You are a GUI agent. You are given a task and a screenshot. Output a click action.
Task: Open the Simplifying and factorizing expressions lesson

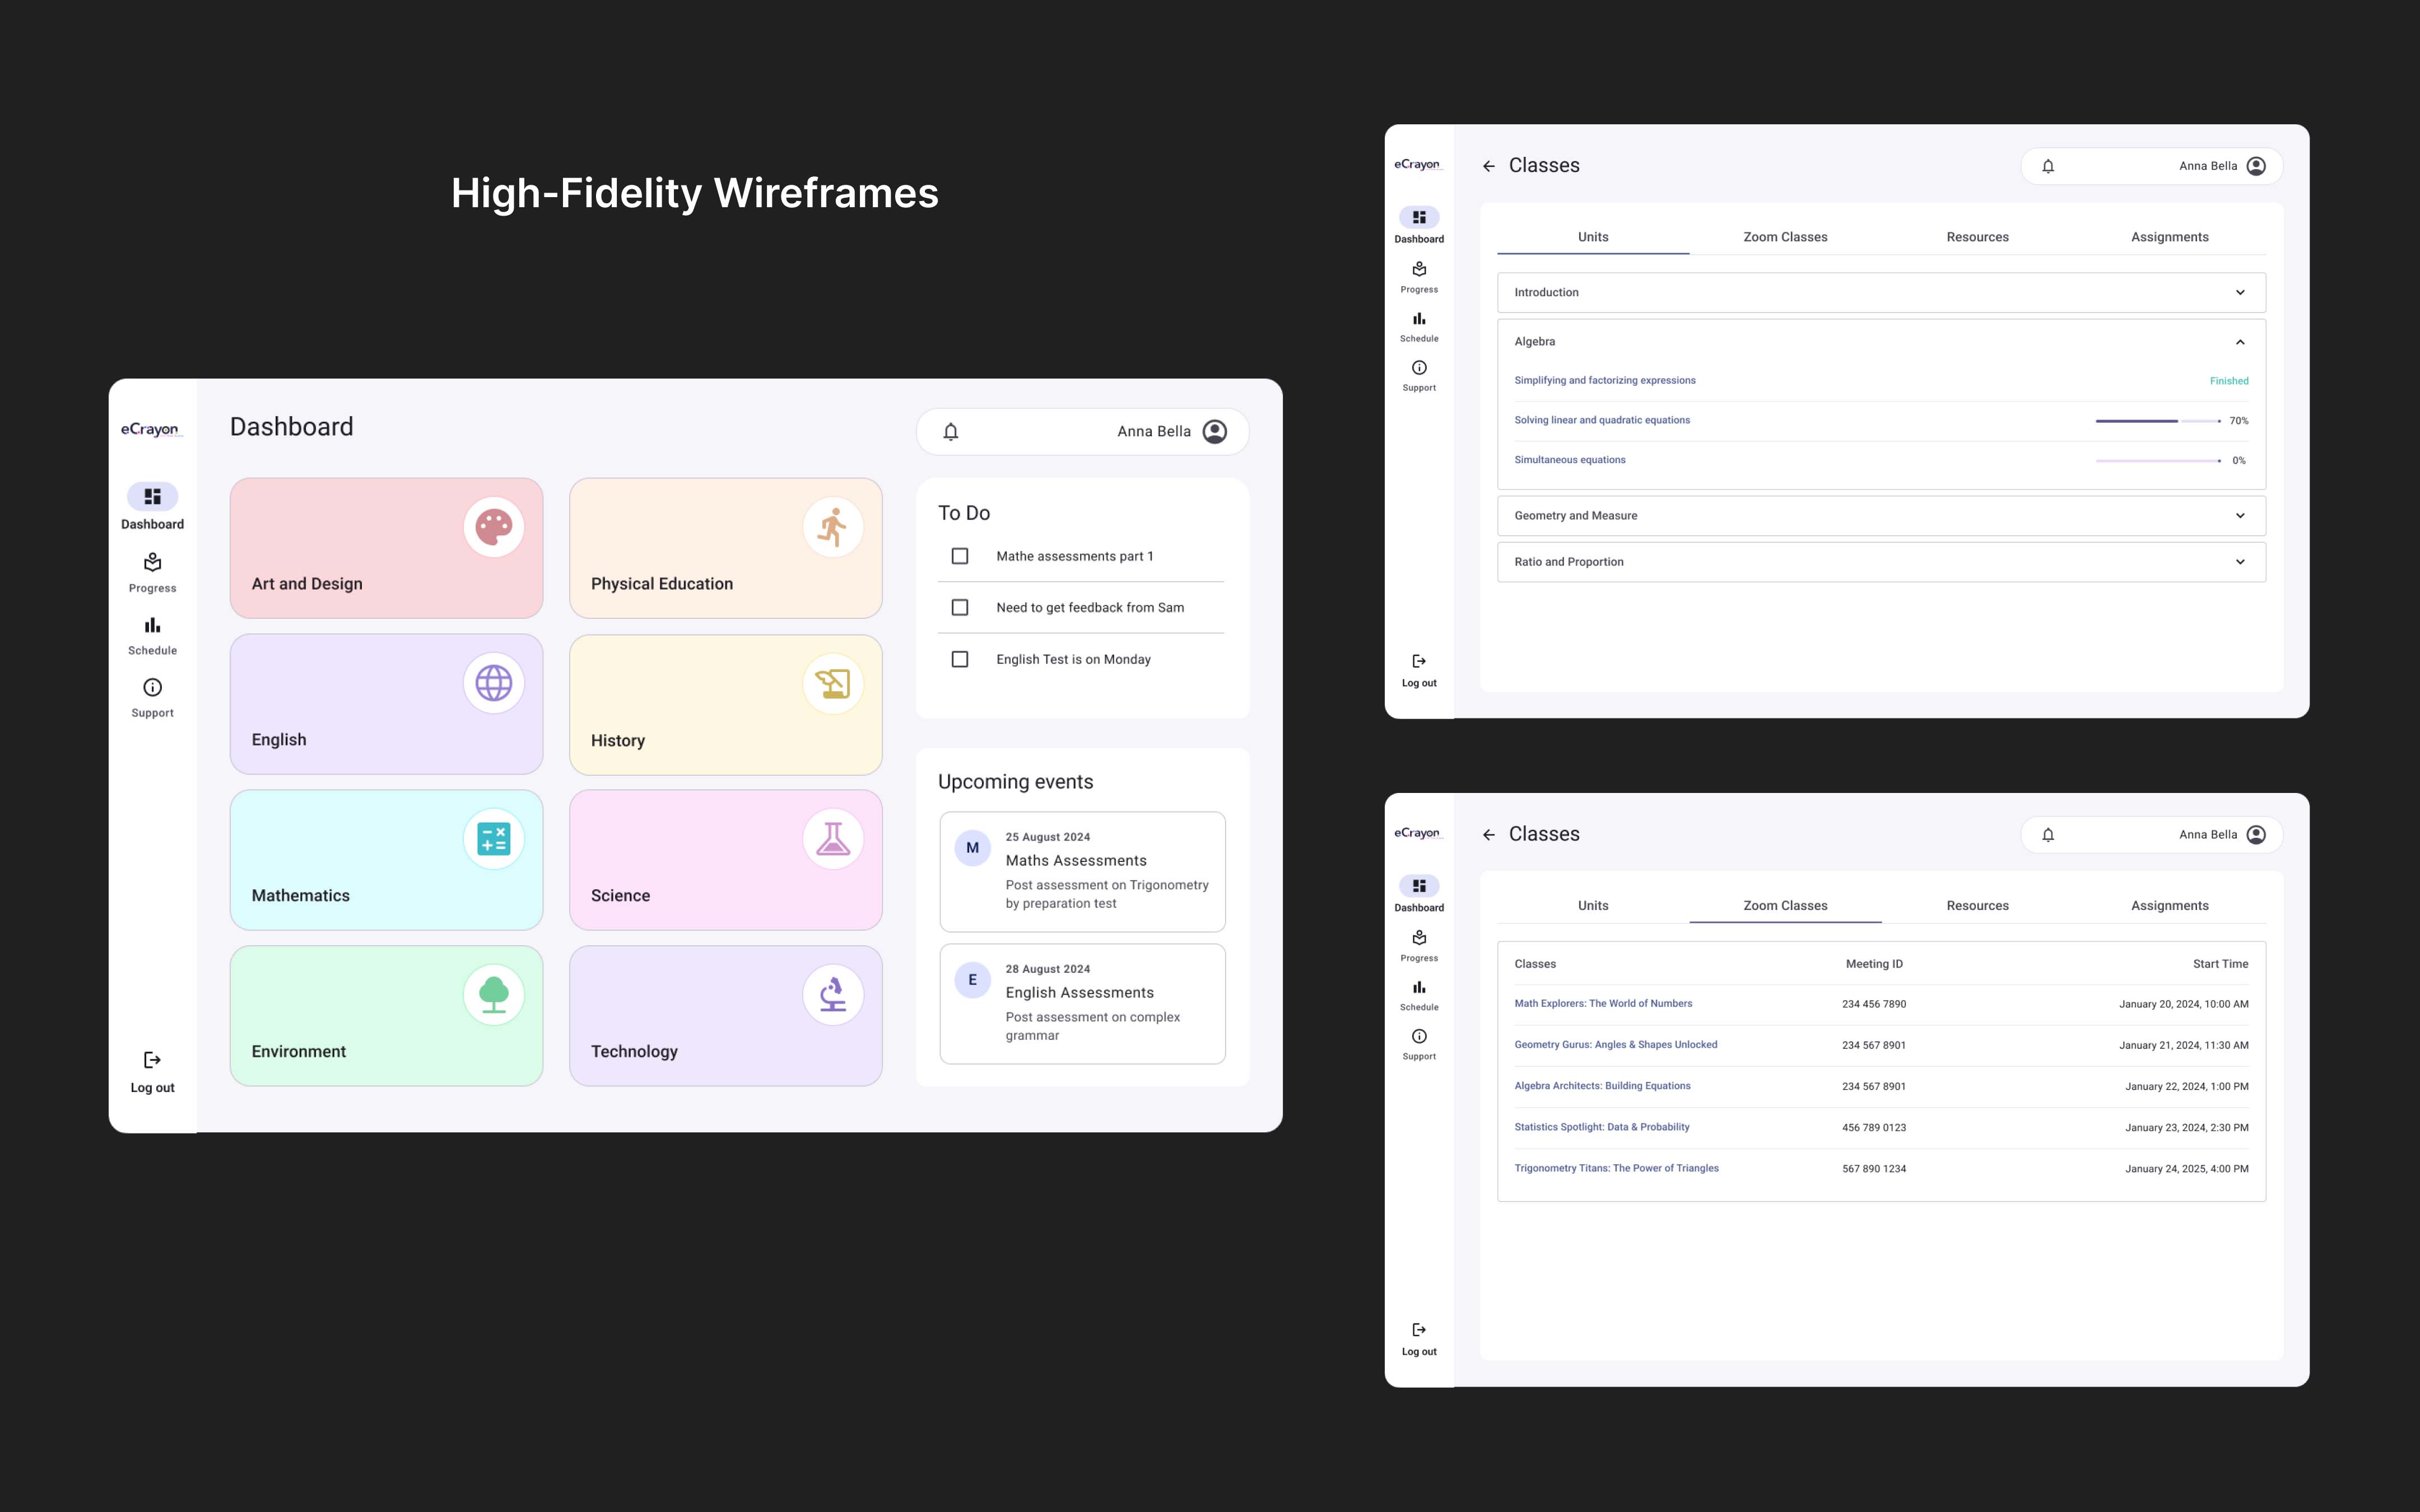click(1604, 381)
